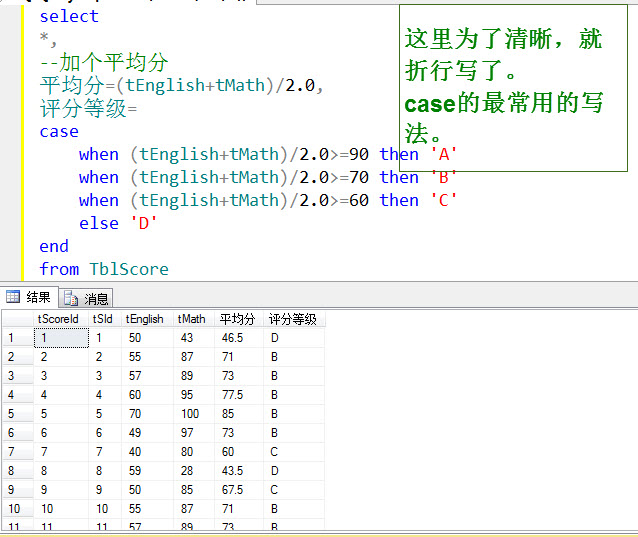Click the '--加个平均分' comment line
638x537 pixels.
click(104, 62)
